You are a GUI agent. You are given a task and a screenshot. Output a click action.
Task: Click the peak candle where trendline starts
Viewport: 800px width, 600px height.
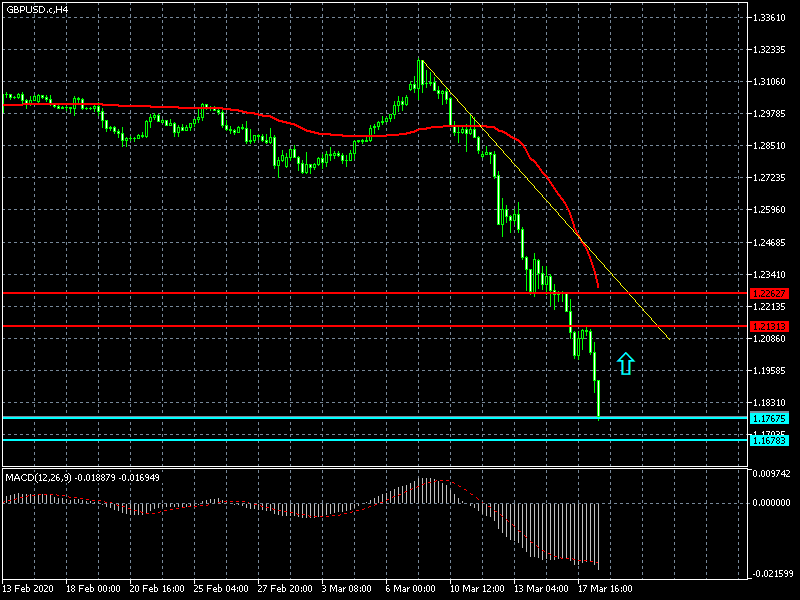[421, 70]
